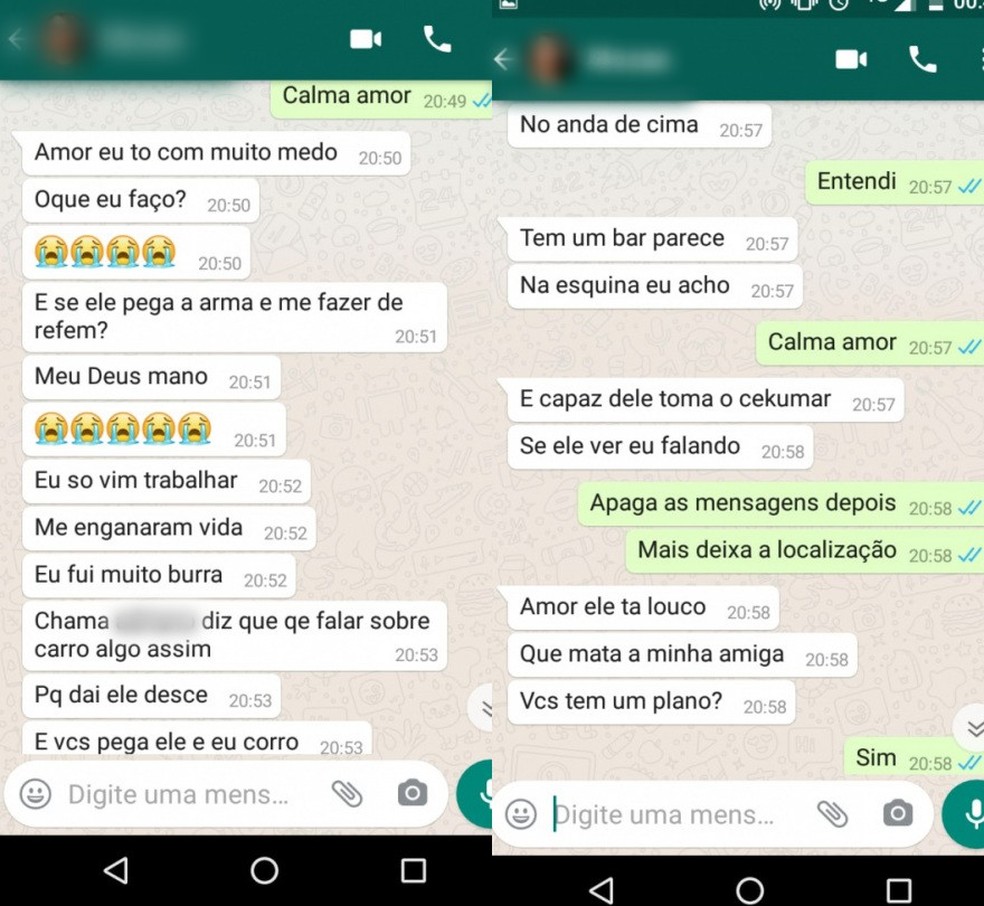This screenshot has width=984, height=906.
Task: Open emoji picker in left chat
Action: [x=35, y=794]
